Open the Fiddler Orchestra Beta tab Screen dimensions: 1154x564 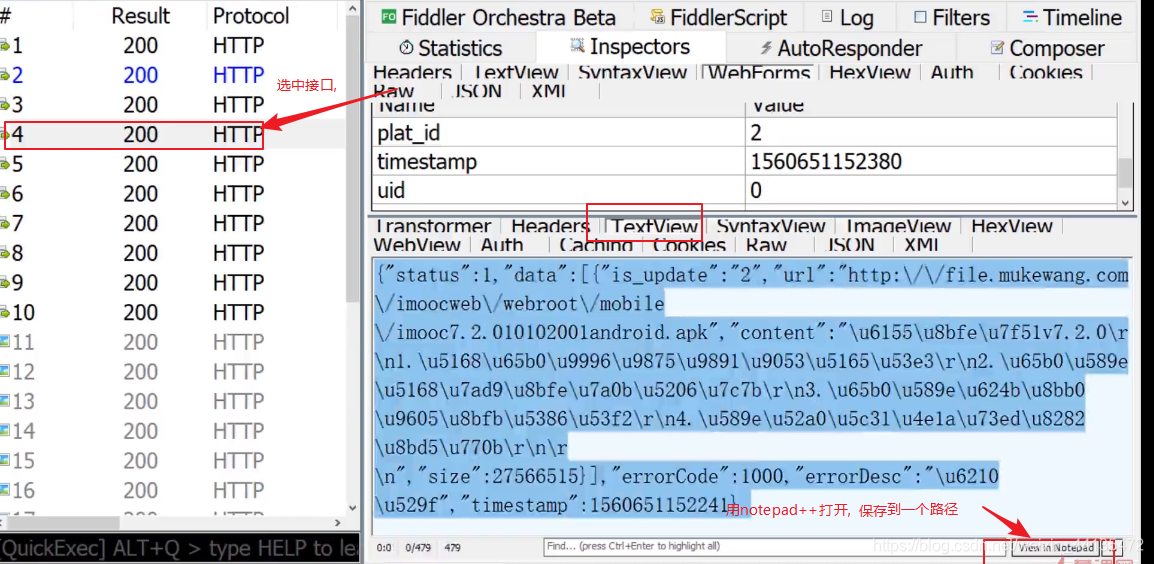[x=498, y=18]
